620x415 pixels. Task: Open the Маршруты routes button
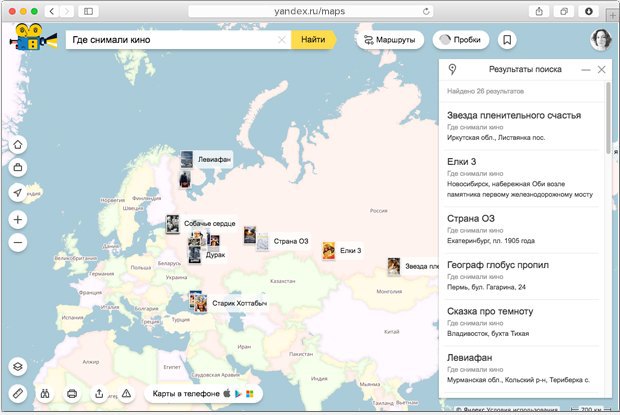(x=390, y=40)
